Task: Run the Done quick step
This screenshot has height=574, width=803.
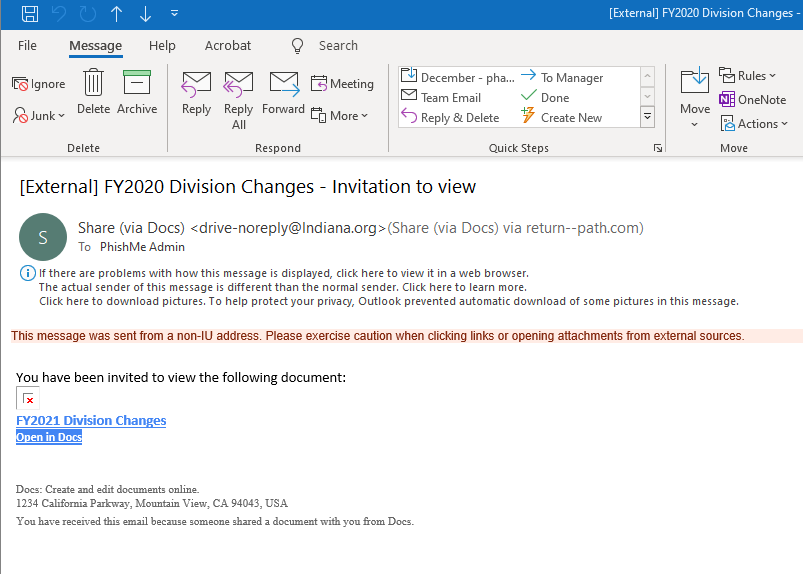Action: click(x=545, y=97)
